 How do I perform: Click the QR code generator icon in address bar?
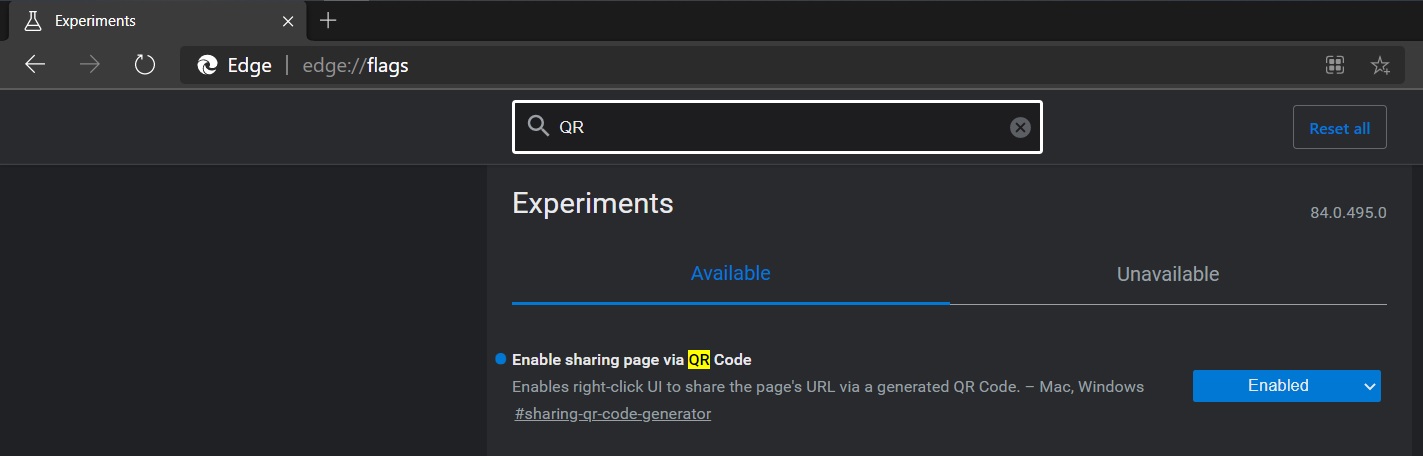tap(1334, 66)
